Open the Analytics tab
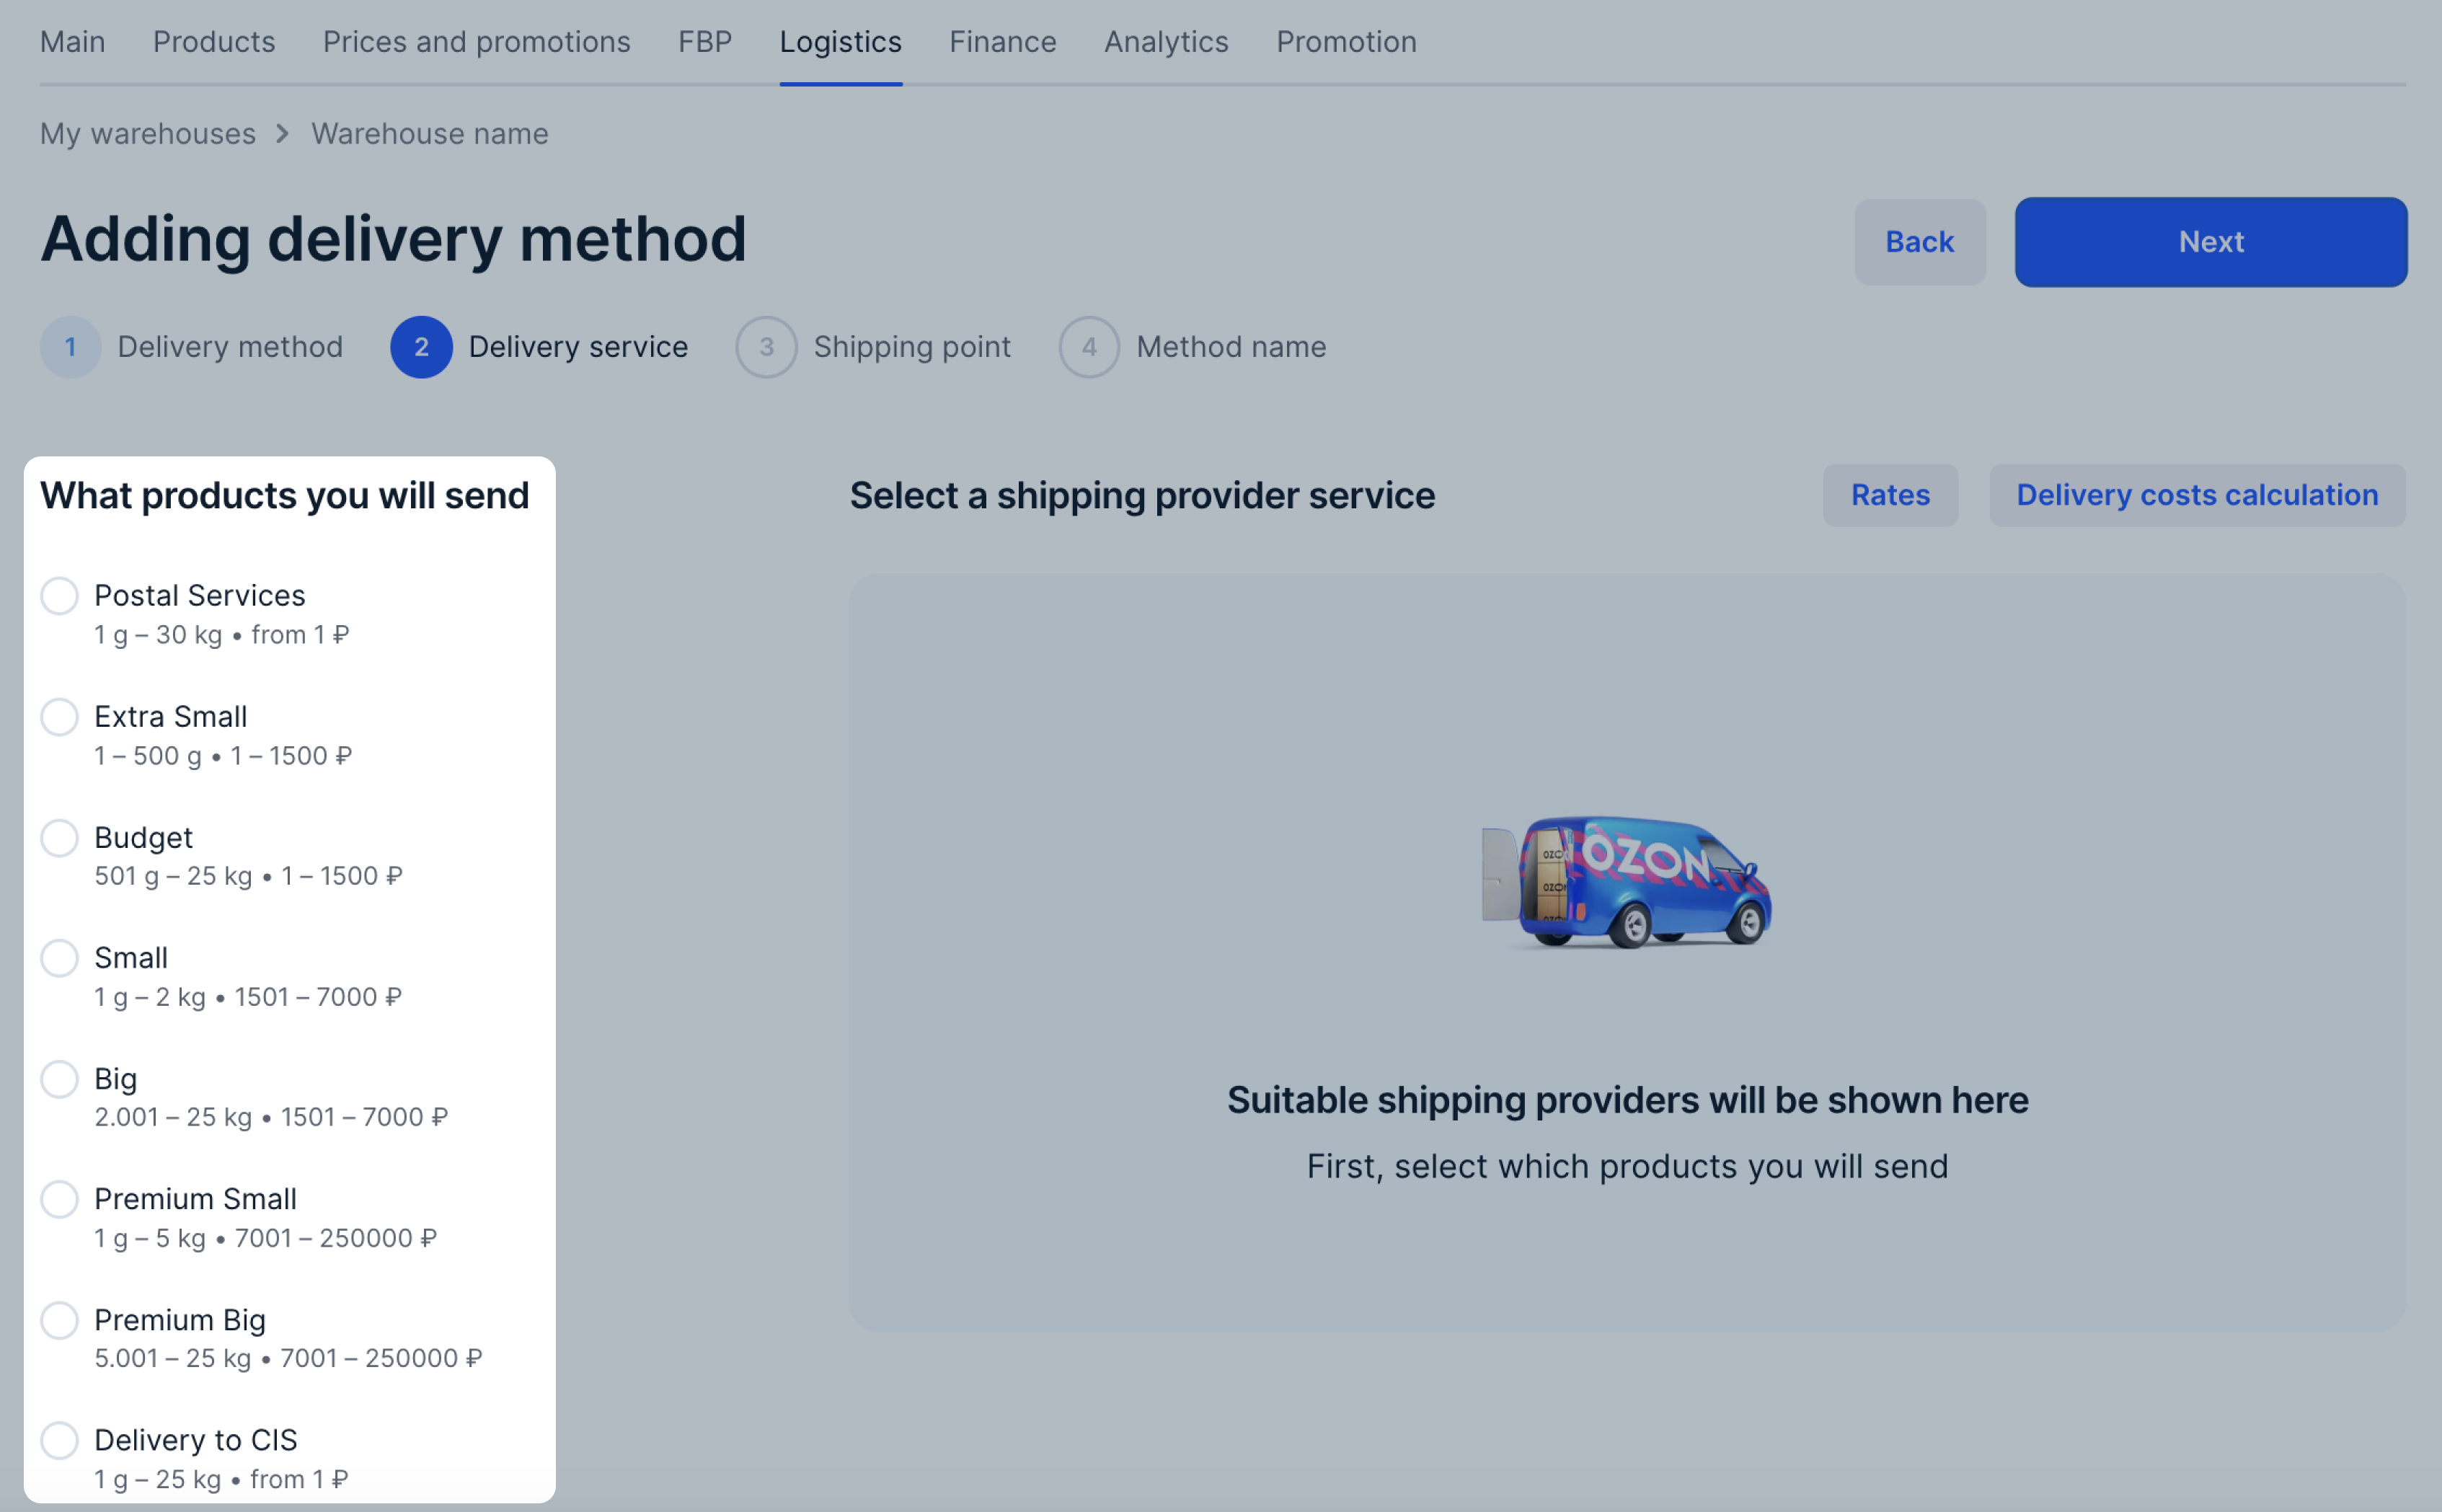The height and width of the screenshot is (1512, 2442). click(x=1166, y=42)
